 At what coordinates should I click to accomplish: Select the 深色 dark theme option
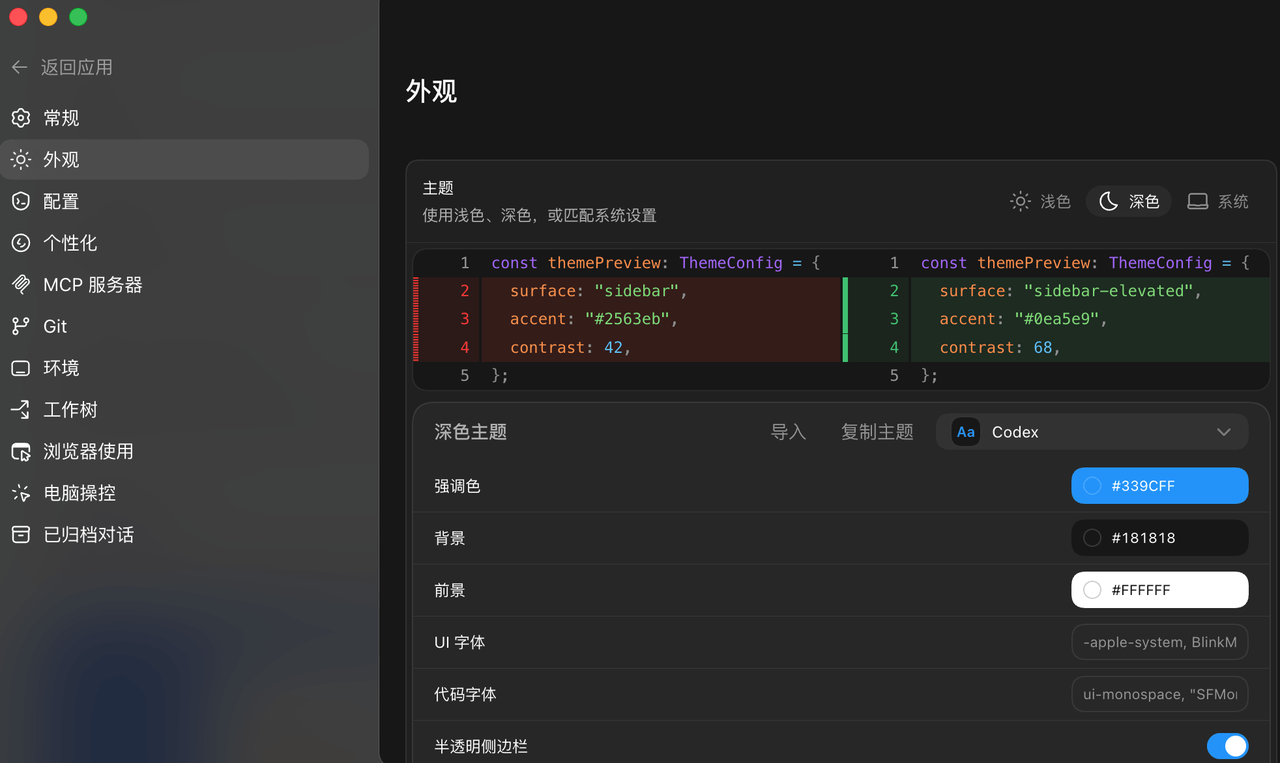click(1129, 201)
